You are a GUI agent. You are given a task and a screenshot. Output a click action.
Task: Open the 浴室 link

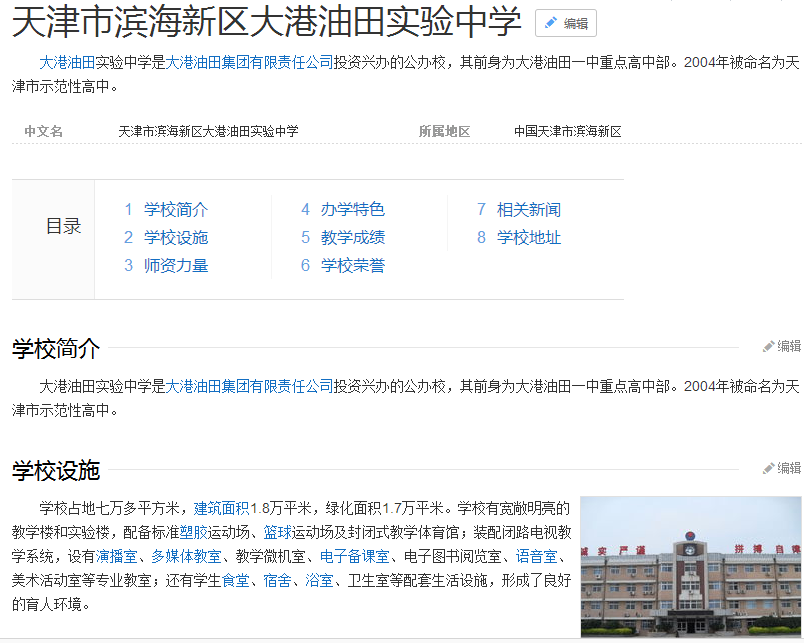pos(319,580)
